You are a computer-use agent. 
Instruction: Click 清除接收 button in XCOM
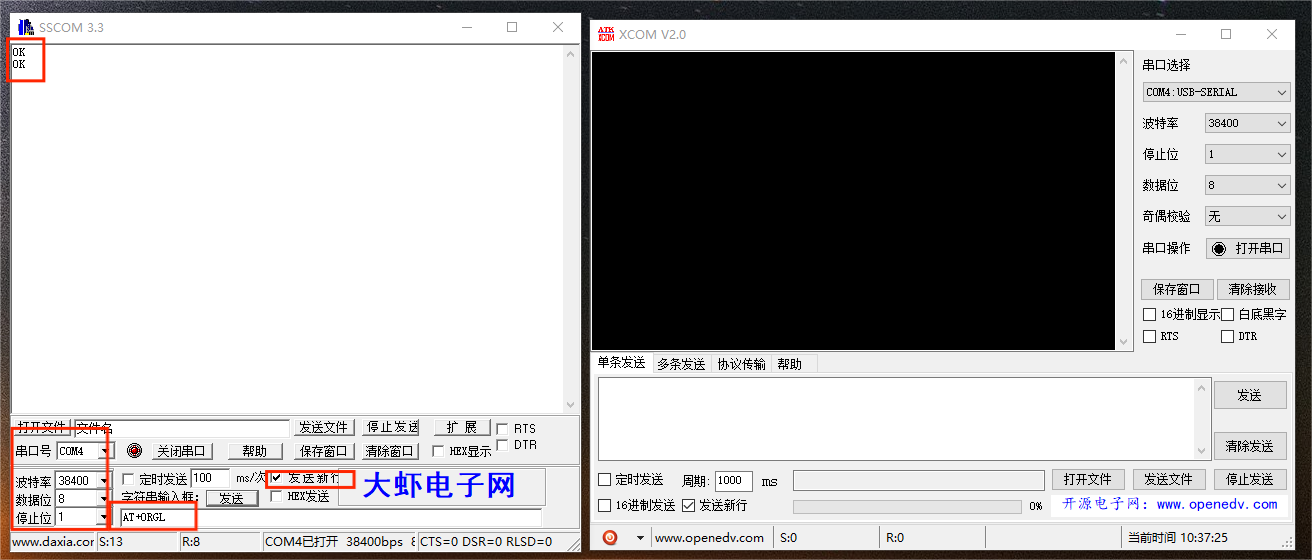tap(1253, 289)
